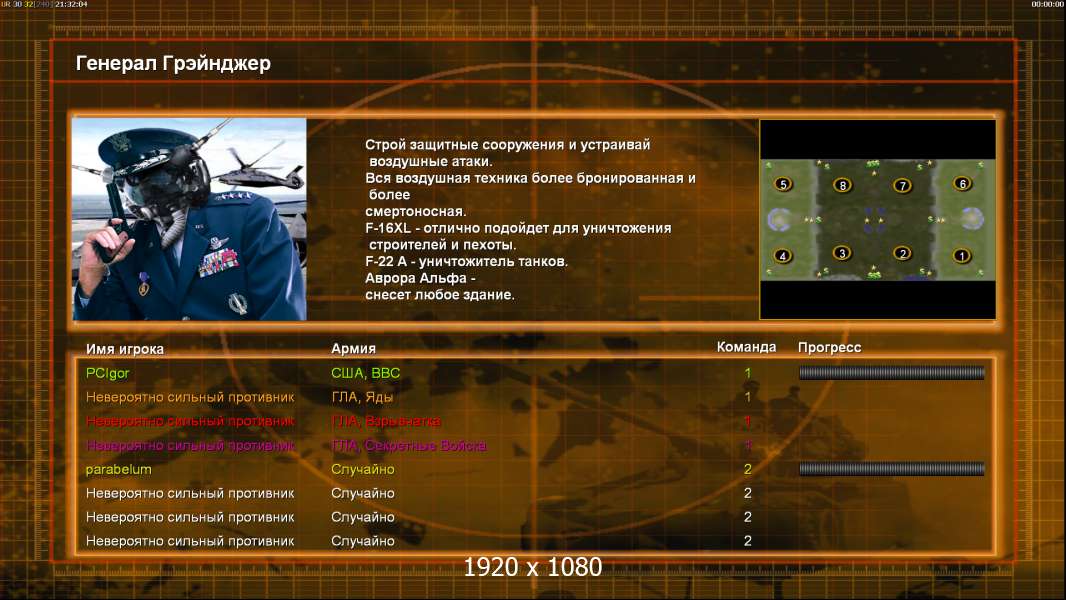Click the purple opponent name beside "Секретные Войска"
Image resolution: width=1066 pixels, height=600 pixels.
(x=190, y=445)
